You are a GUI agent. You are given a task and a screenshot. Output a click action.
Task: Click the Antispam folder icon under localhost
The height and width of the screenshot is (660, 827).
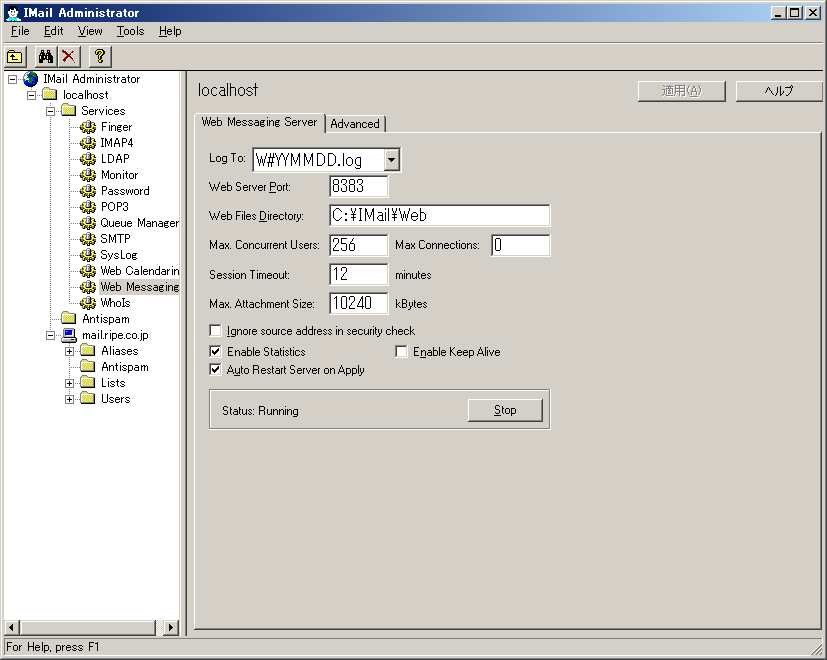69,318
